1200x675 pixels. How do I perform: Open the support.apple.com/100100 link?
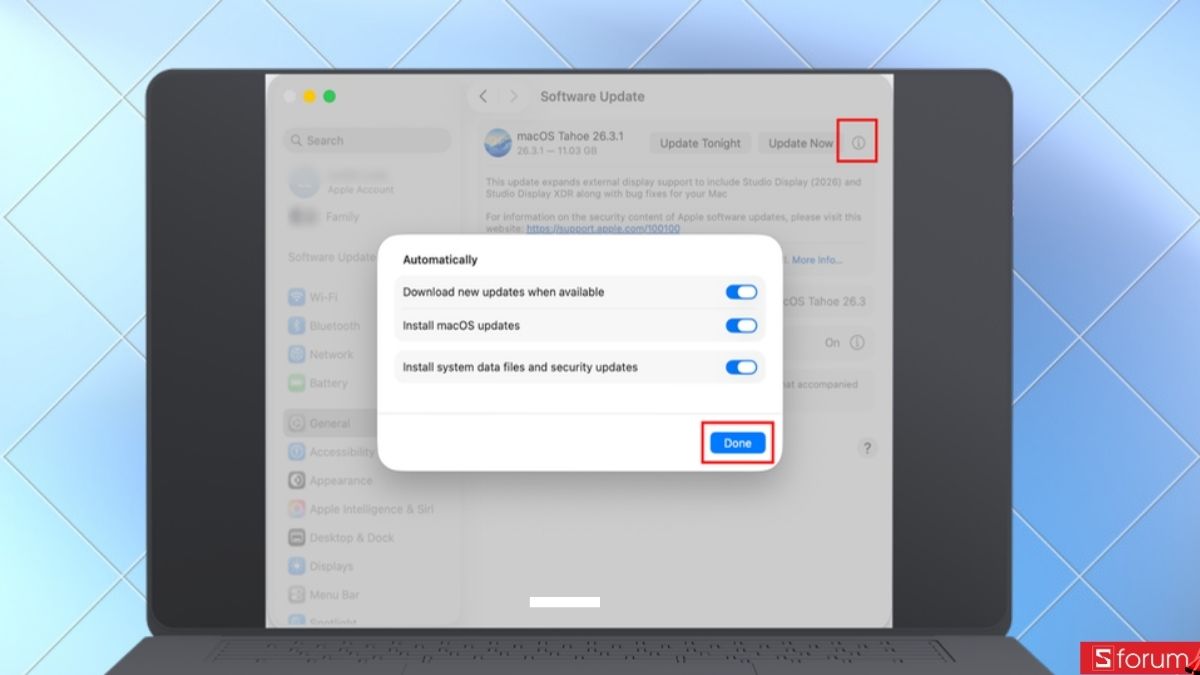tap(603, 229)
